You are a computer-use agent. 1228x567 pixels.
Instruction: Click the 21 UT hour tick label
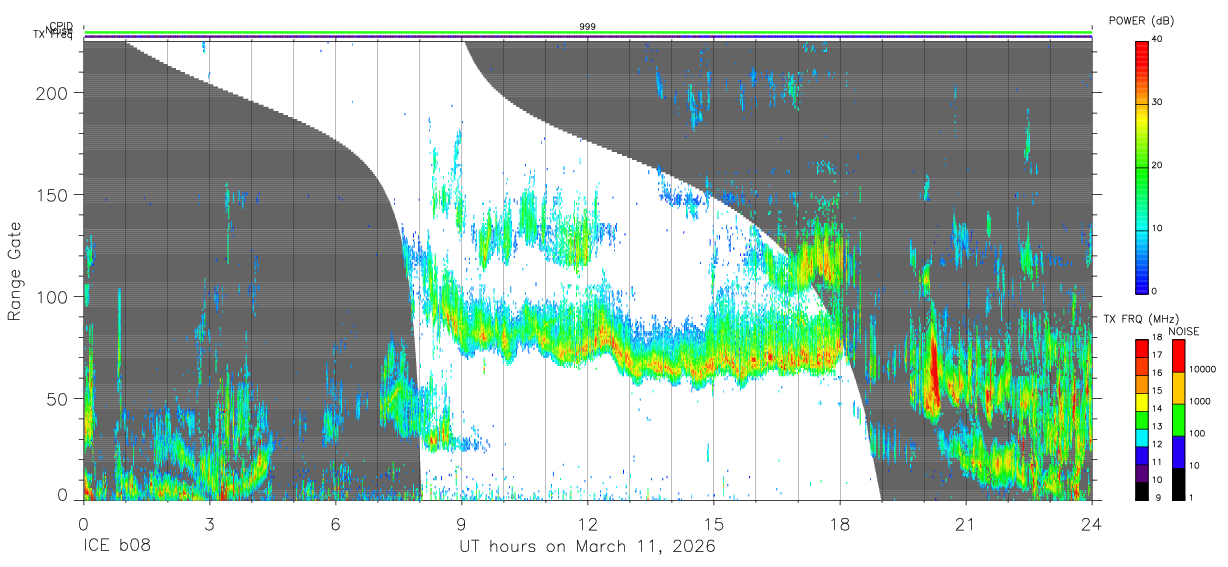coord(966,524)
